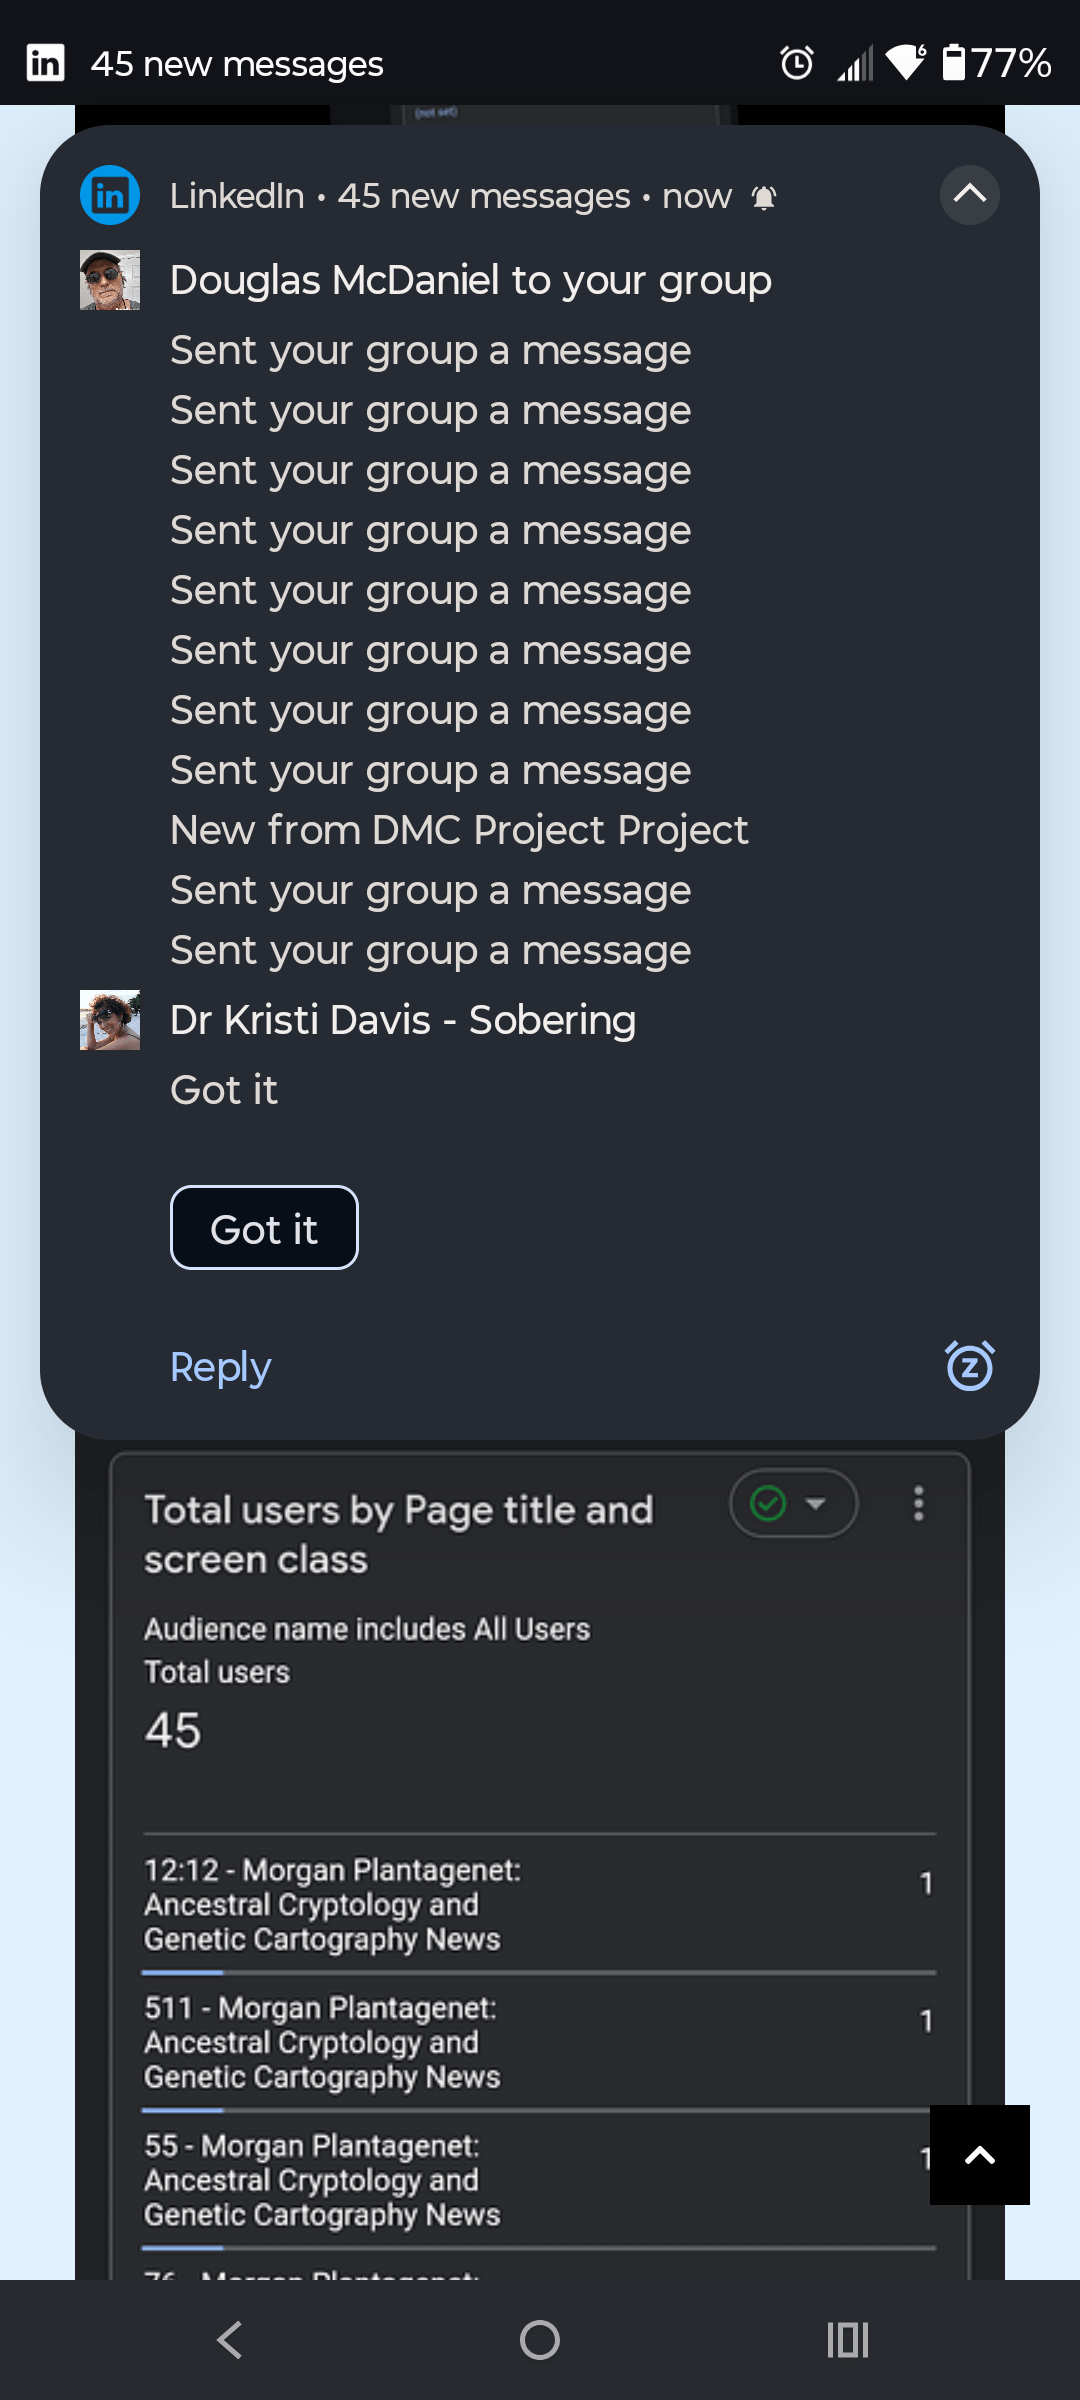Tap Dr Kristi Davis avatar photo
This screenshot has height=2400, width=1080.
(110, 1020)
